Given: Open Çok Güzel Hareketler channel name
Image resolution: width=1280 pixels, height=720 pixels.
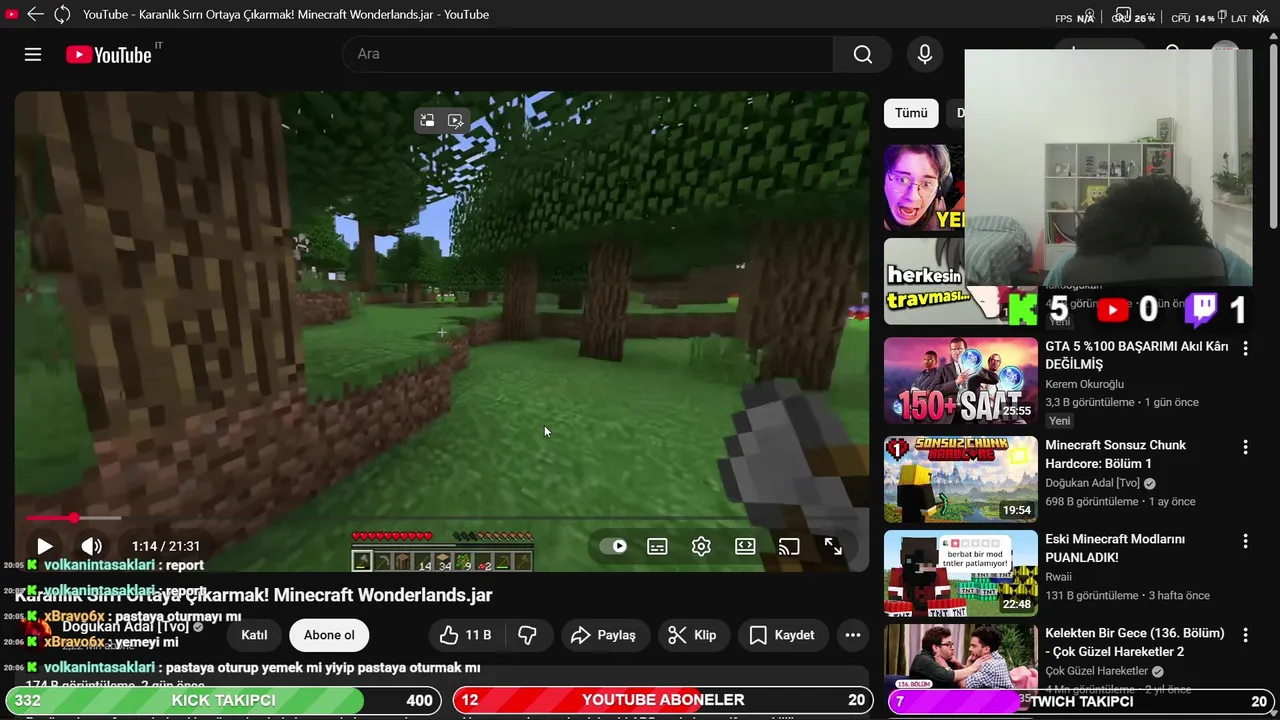Looking at the screenshot, I should click(1097, 671).
